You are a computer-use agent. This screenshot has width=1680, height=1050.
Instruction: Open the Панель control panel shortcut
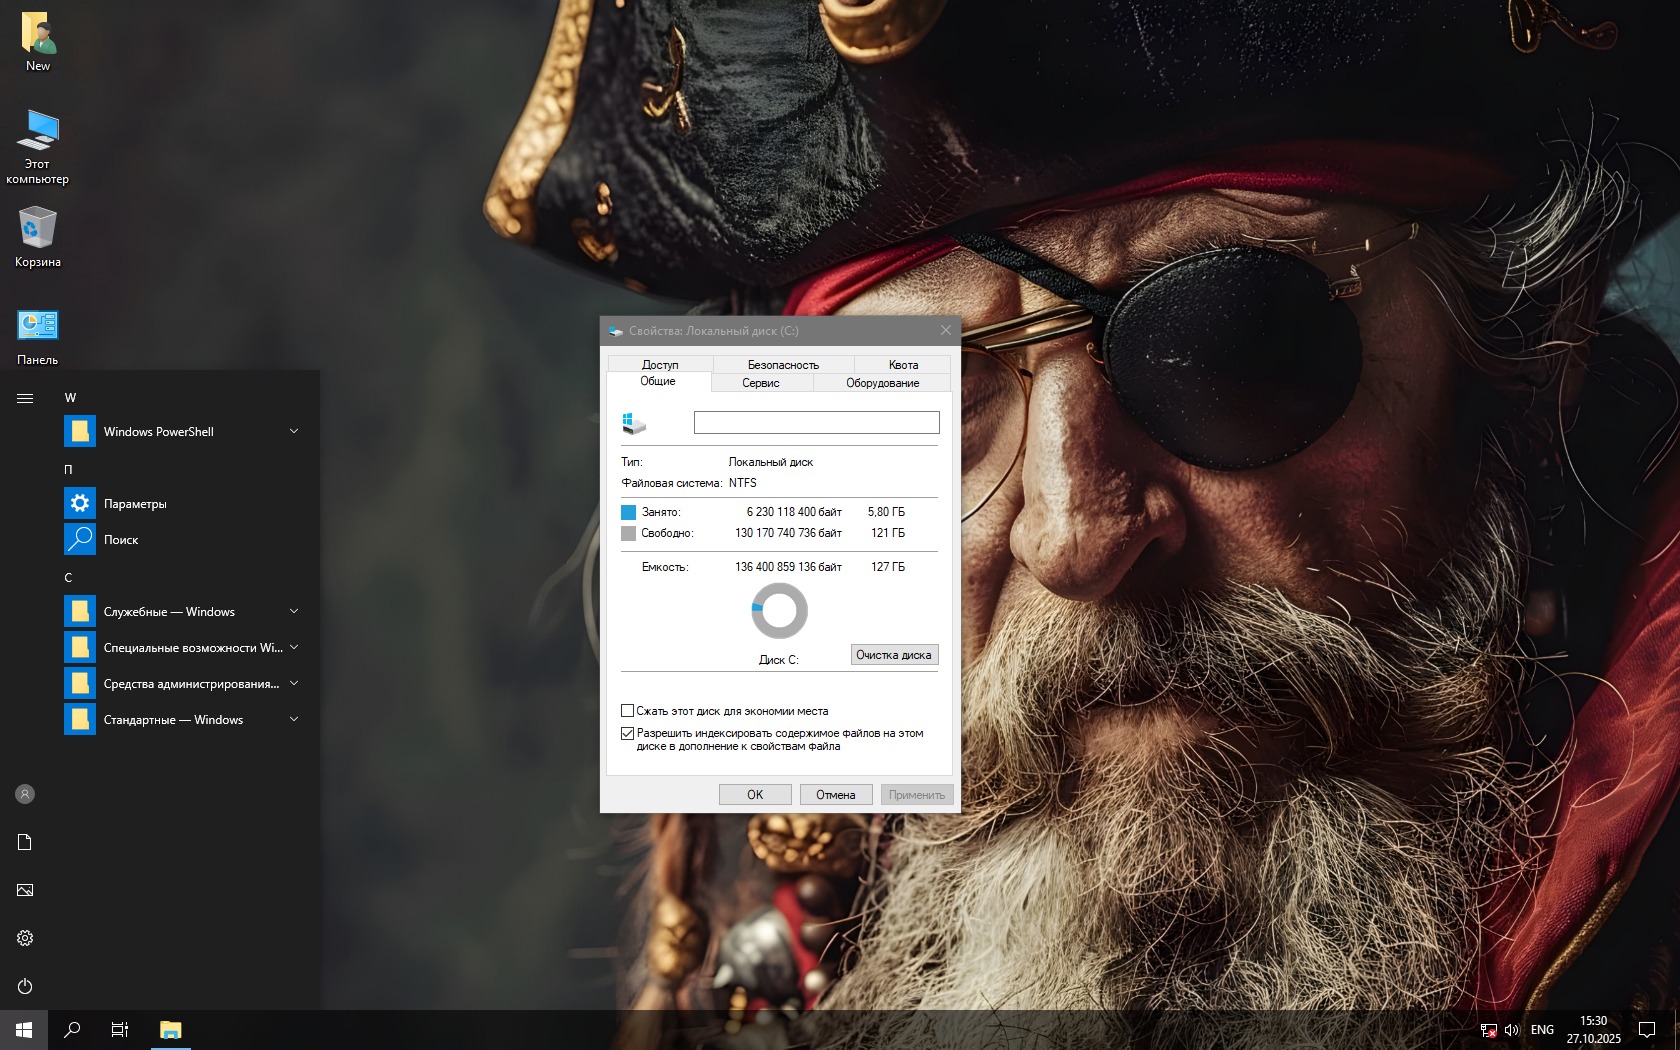coord(38,335)
